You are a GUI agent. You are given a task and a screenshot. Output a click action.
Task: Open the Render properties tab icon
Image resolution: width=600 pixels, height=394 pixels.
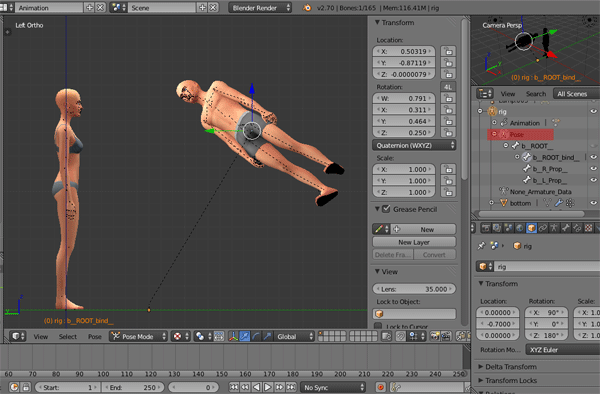click(486, 228)
